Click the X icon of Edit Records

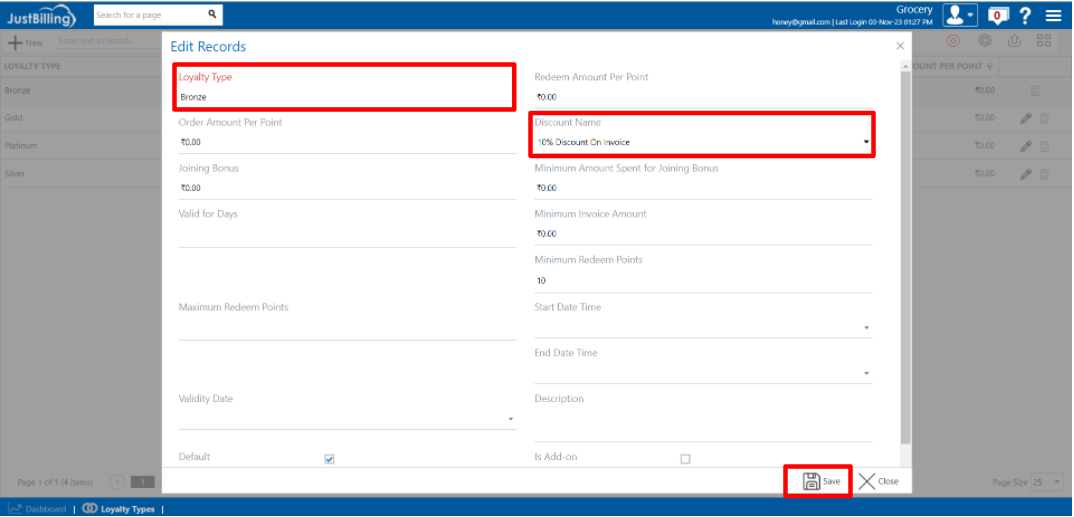900,46
